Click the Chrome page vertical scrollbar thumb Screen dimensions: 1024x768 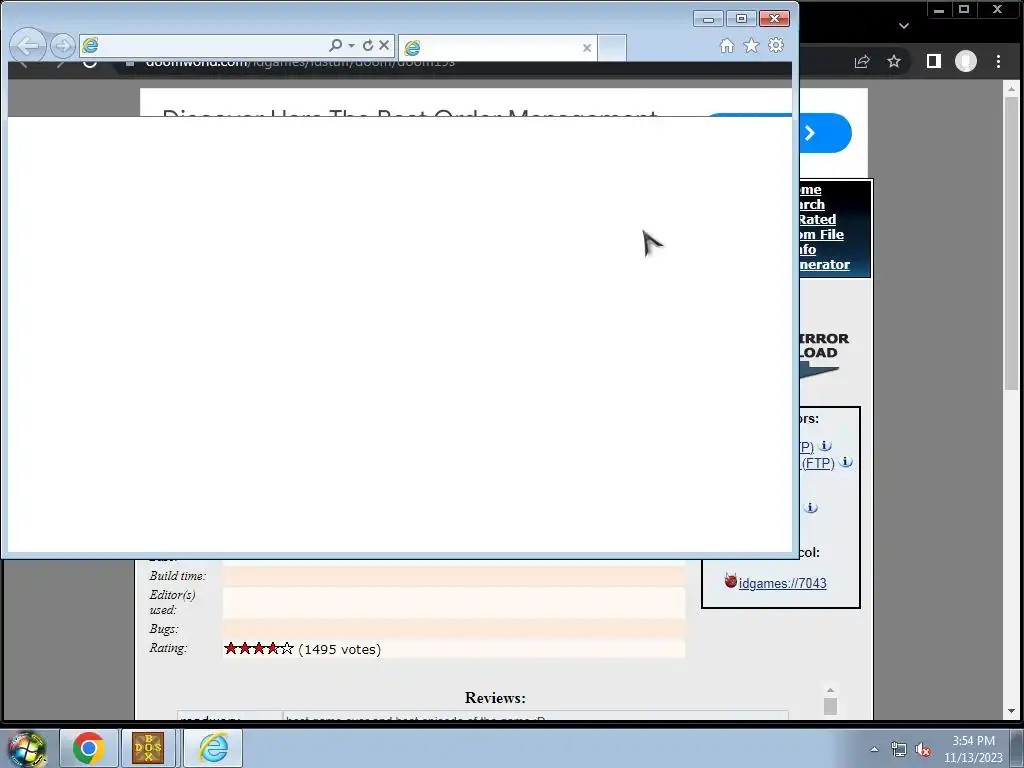[1012, 243]
